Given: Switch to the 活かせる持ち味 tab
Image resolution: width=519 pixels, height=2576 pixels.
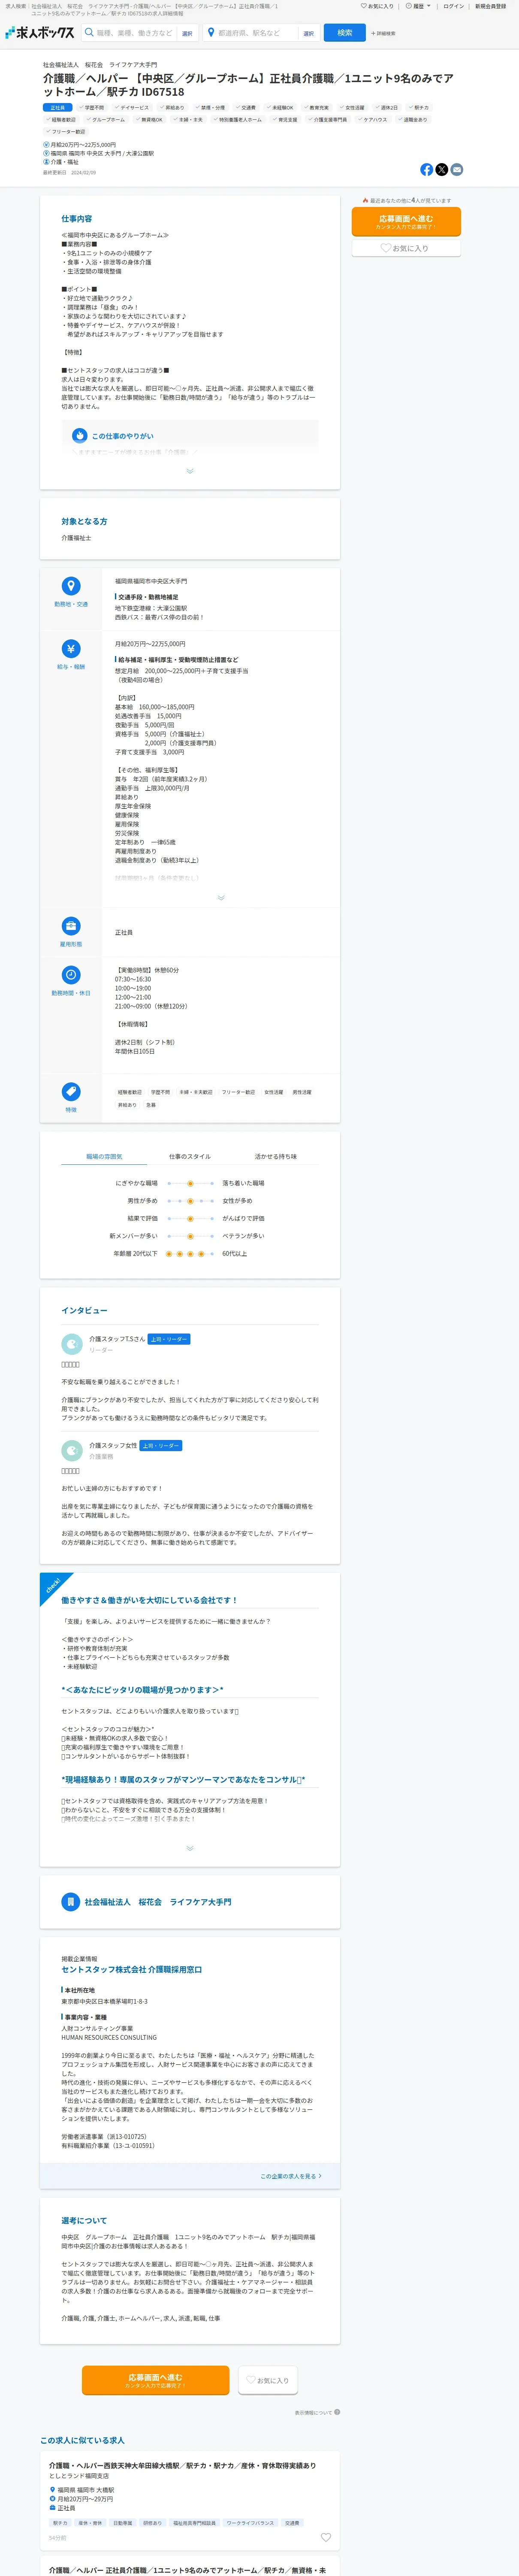Looking at the screenshot, I should (276, 1157).
